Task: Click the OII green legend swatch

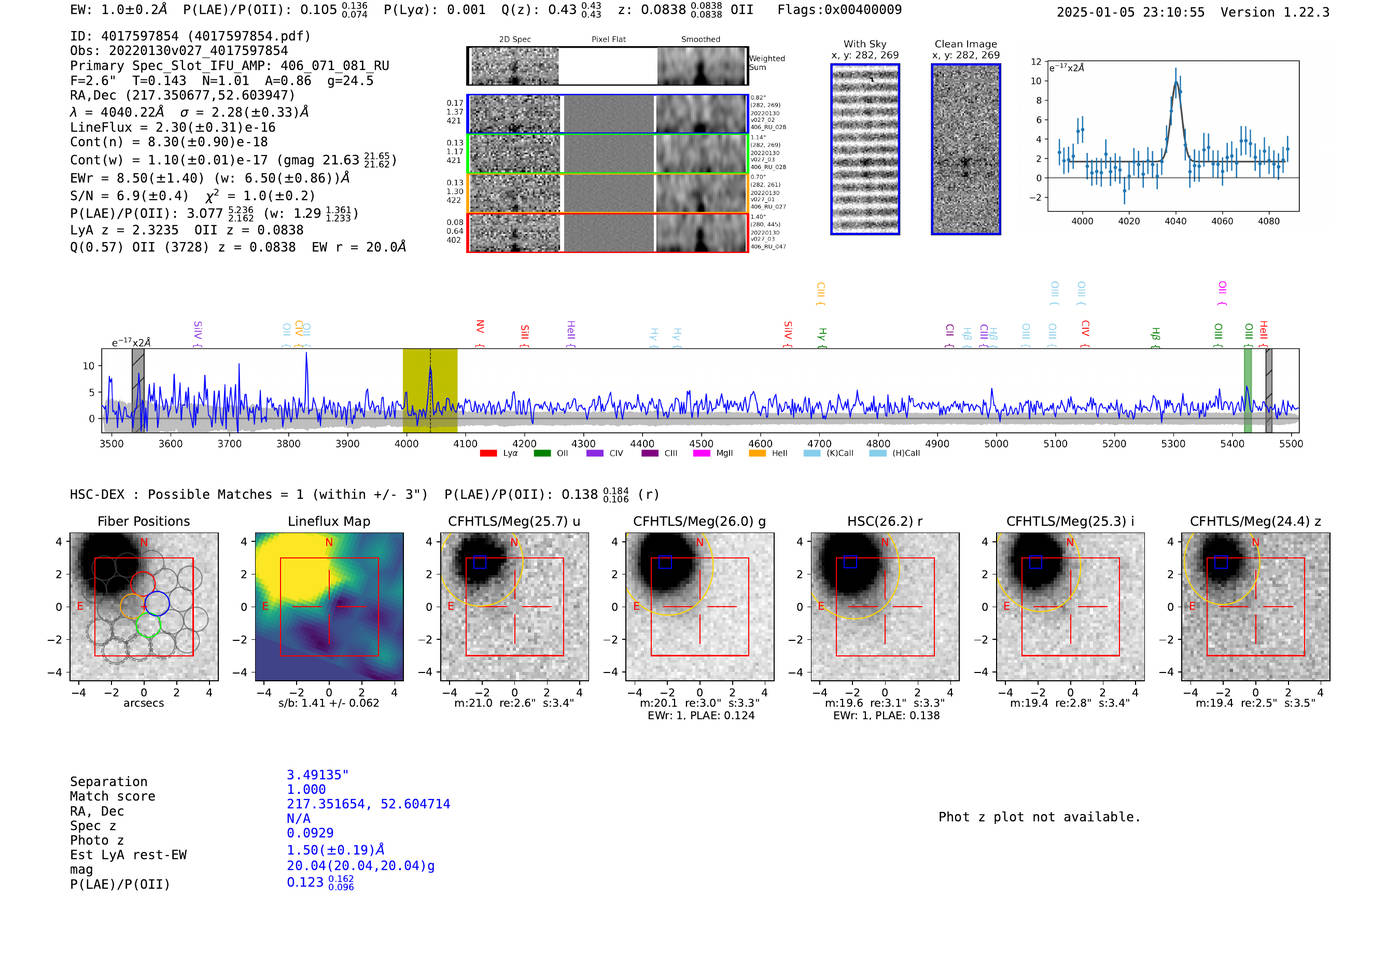Action: coord(542,453)
